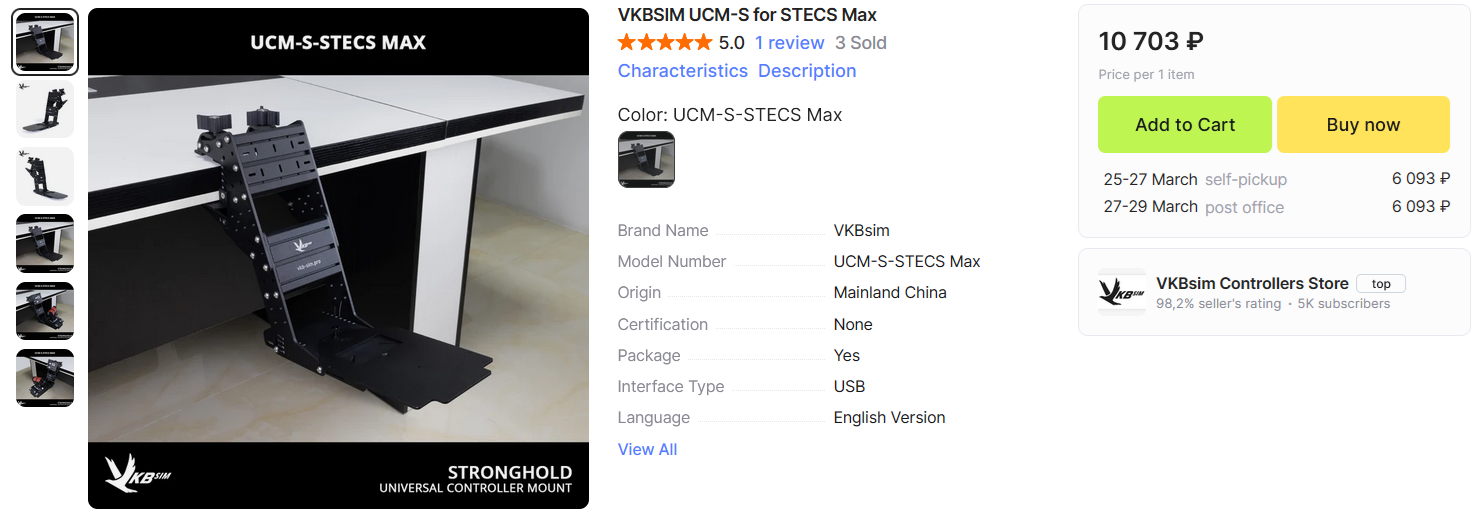Click the top seller badge
This screenshot has width=1475, height=530.
click(x=1381, y=284)
